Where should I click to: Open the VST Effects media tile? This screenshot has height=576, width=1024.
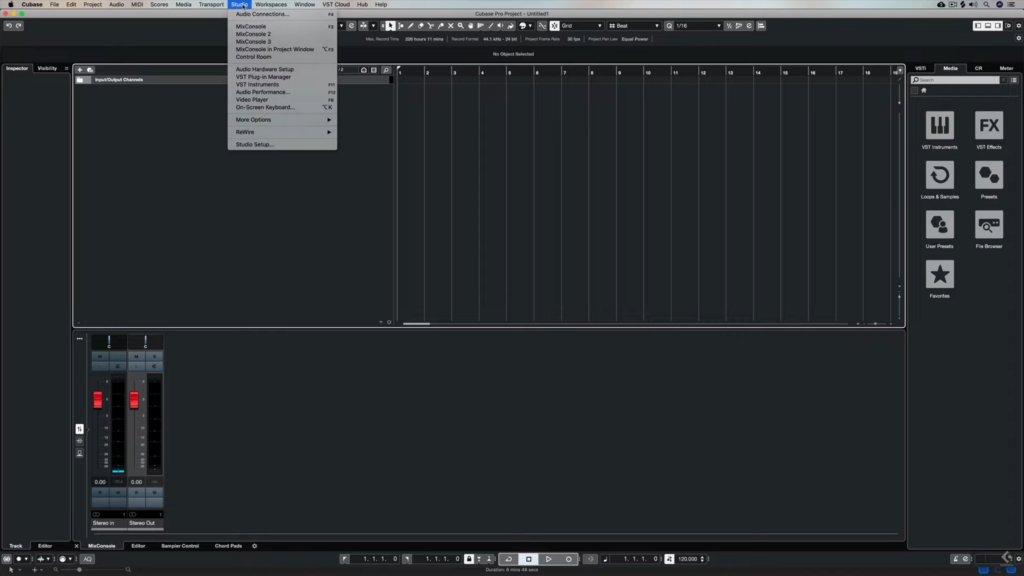989,125
